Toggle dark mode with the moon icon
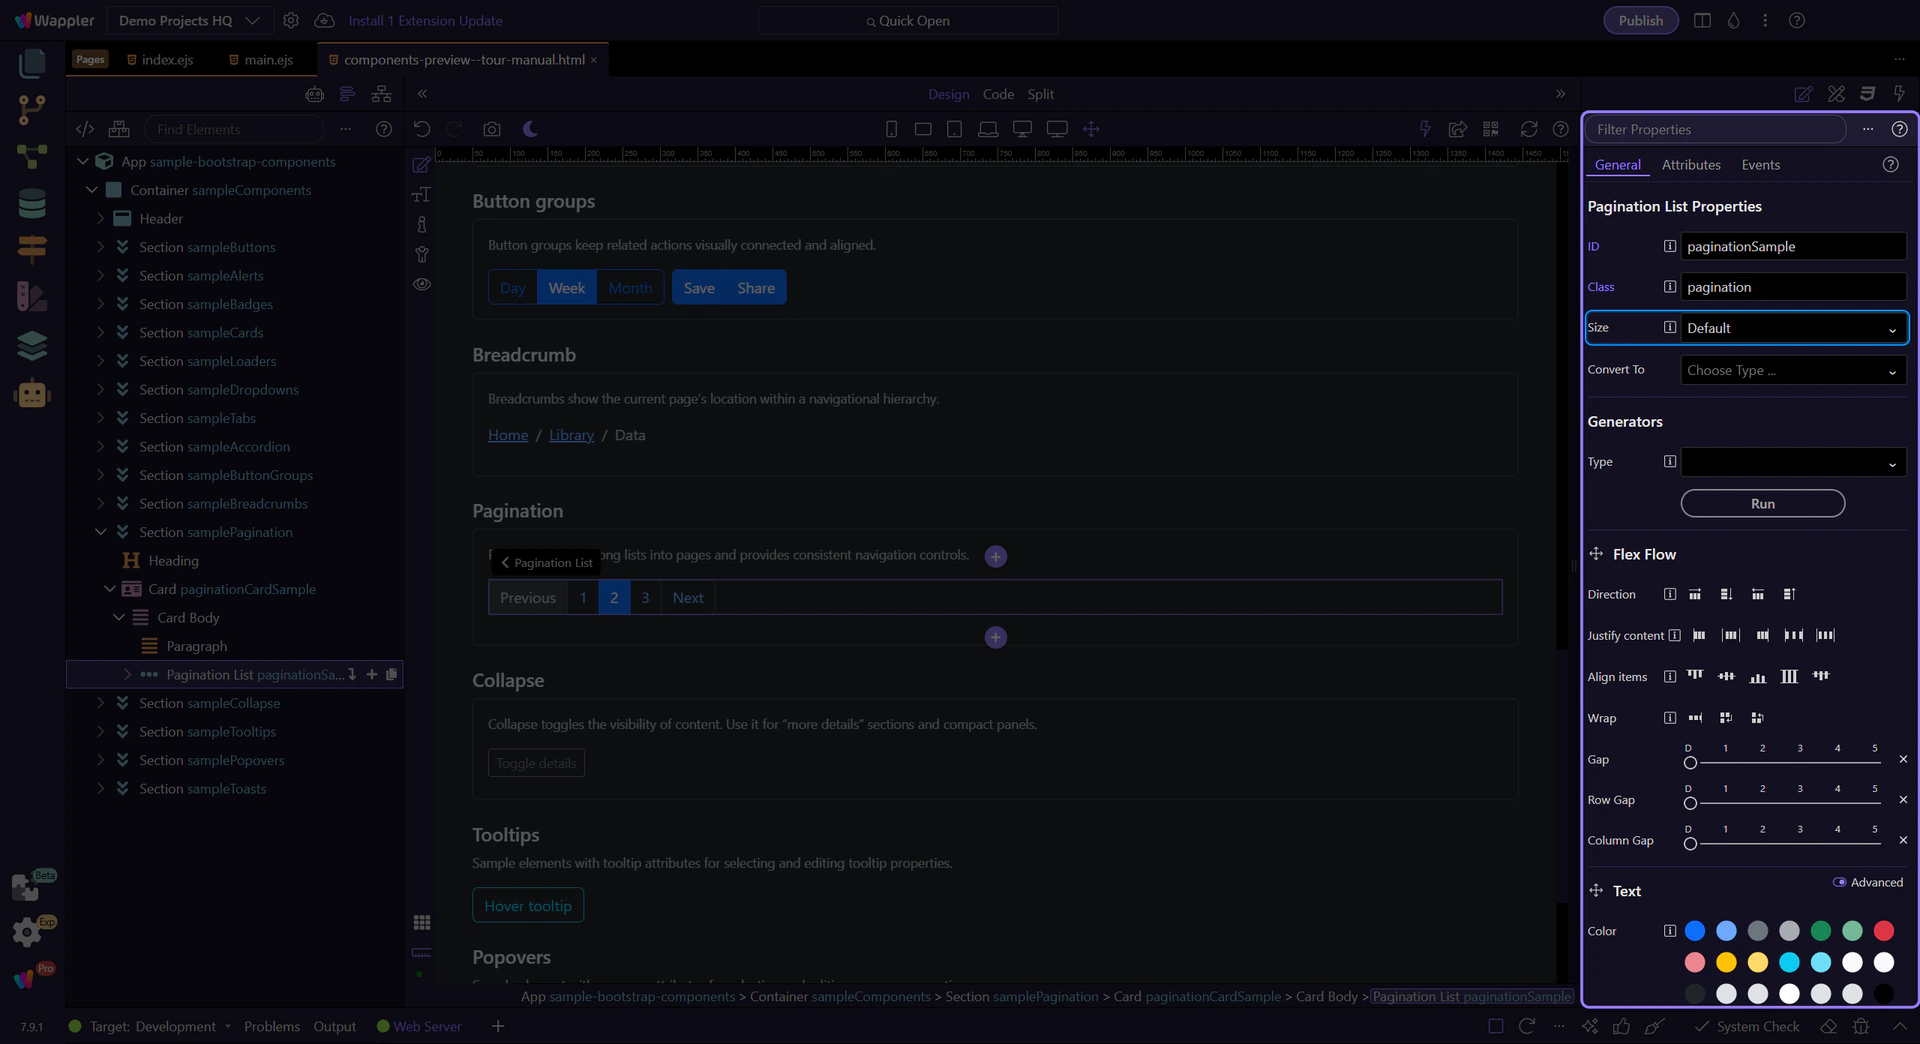The image size is (1920, 1044). [530, 129]
